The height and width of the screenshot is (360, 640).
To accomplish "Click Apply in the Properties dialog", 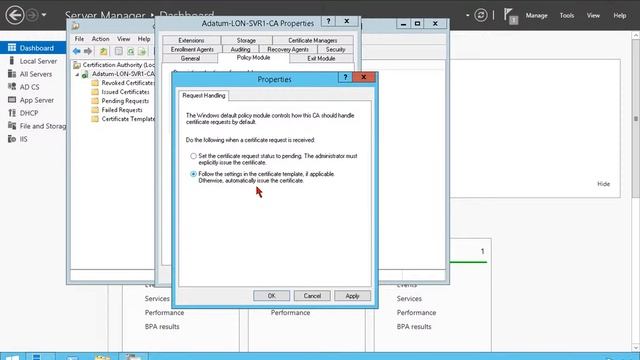I will [353, 296].
